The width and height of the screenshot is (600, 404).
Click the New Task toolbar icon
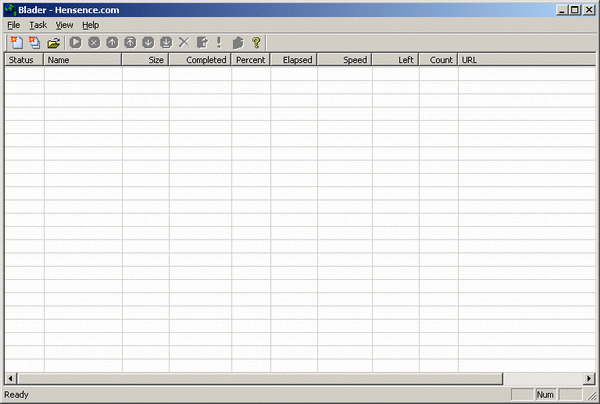click(x=17, y=42)
